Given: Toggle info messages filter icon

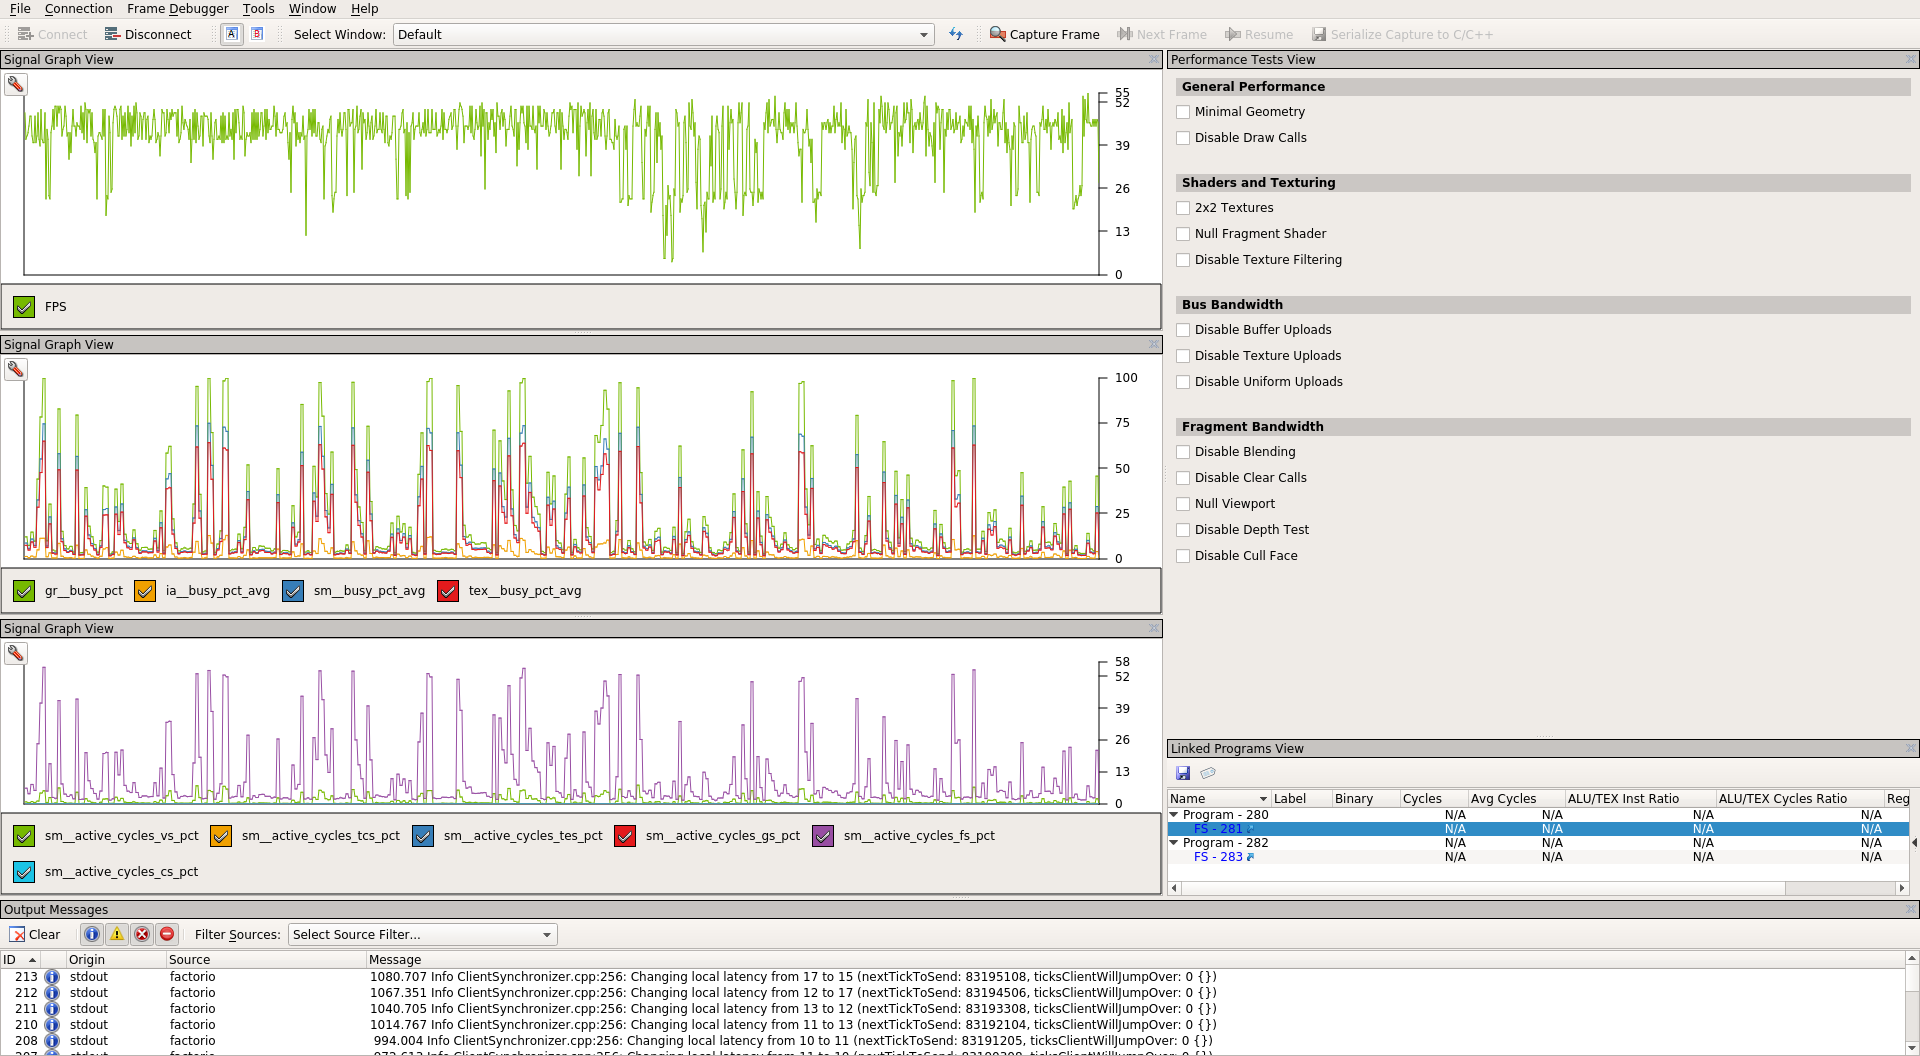Looking at the screenshot, I should coord(92,934).
